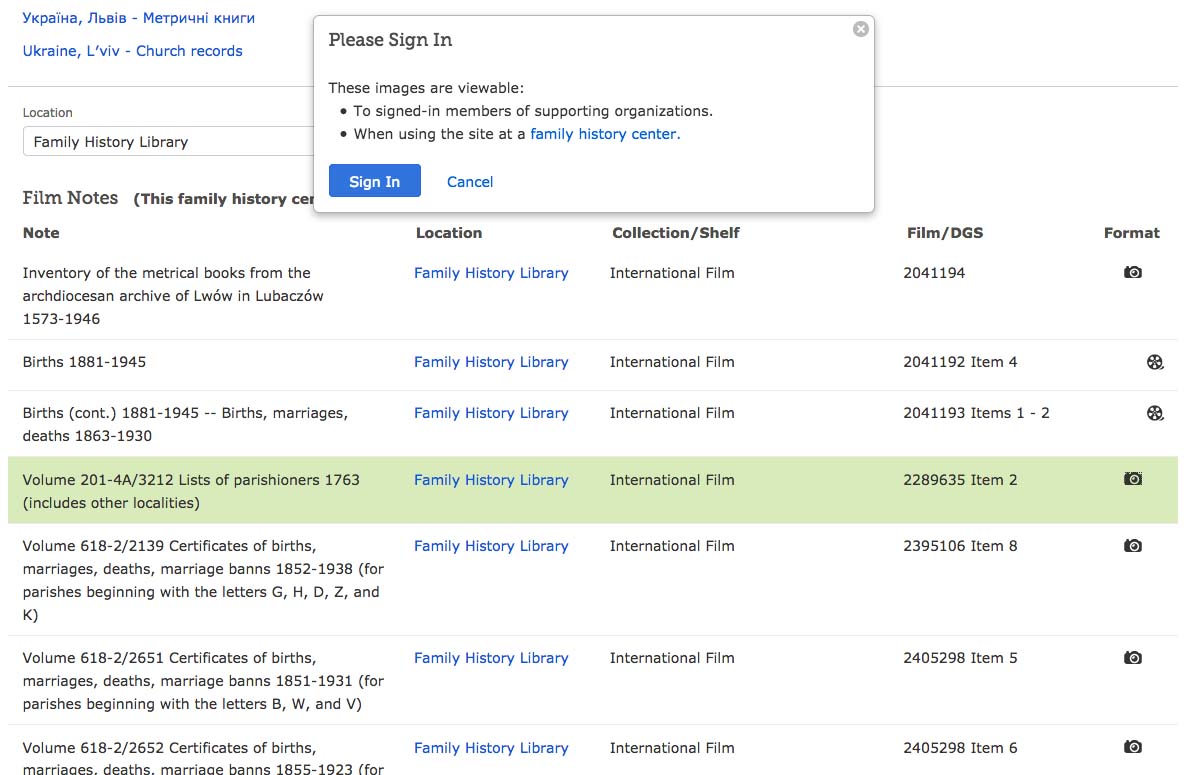Open the family history center link
The image size is (1203, 775).
tap(603, 134)
